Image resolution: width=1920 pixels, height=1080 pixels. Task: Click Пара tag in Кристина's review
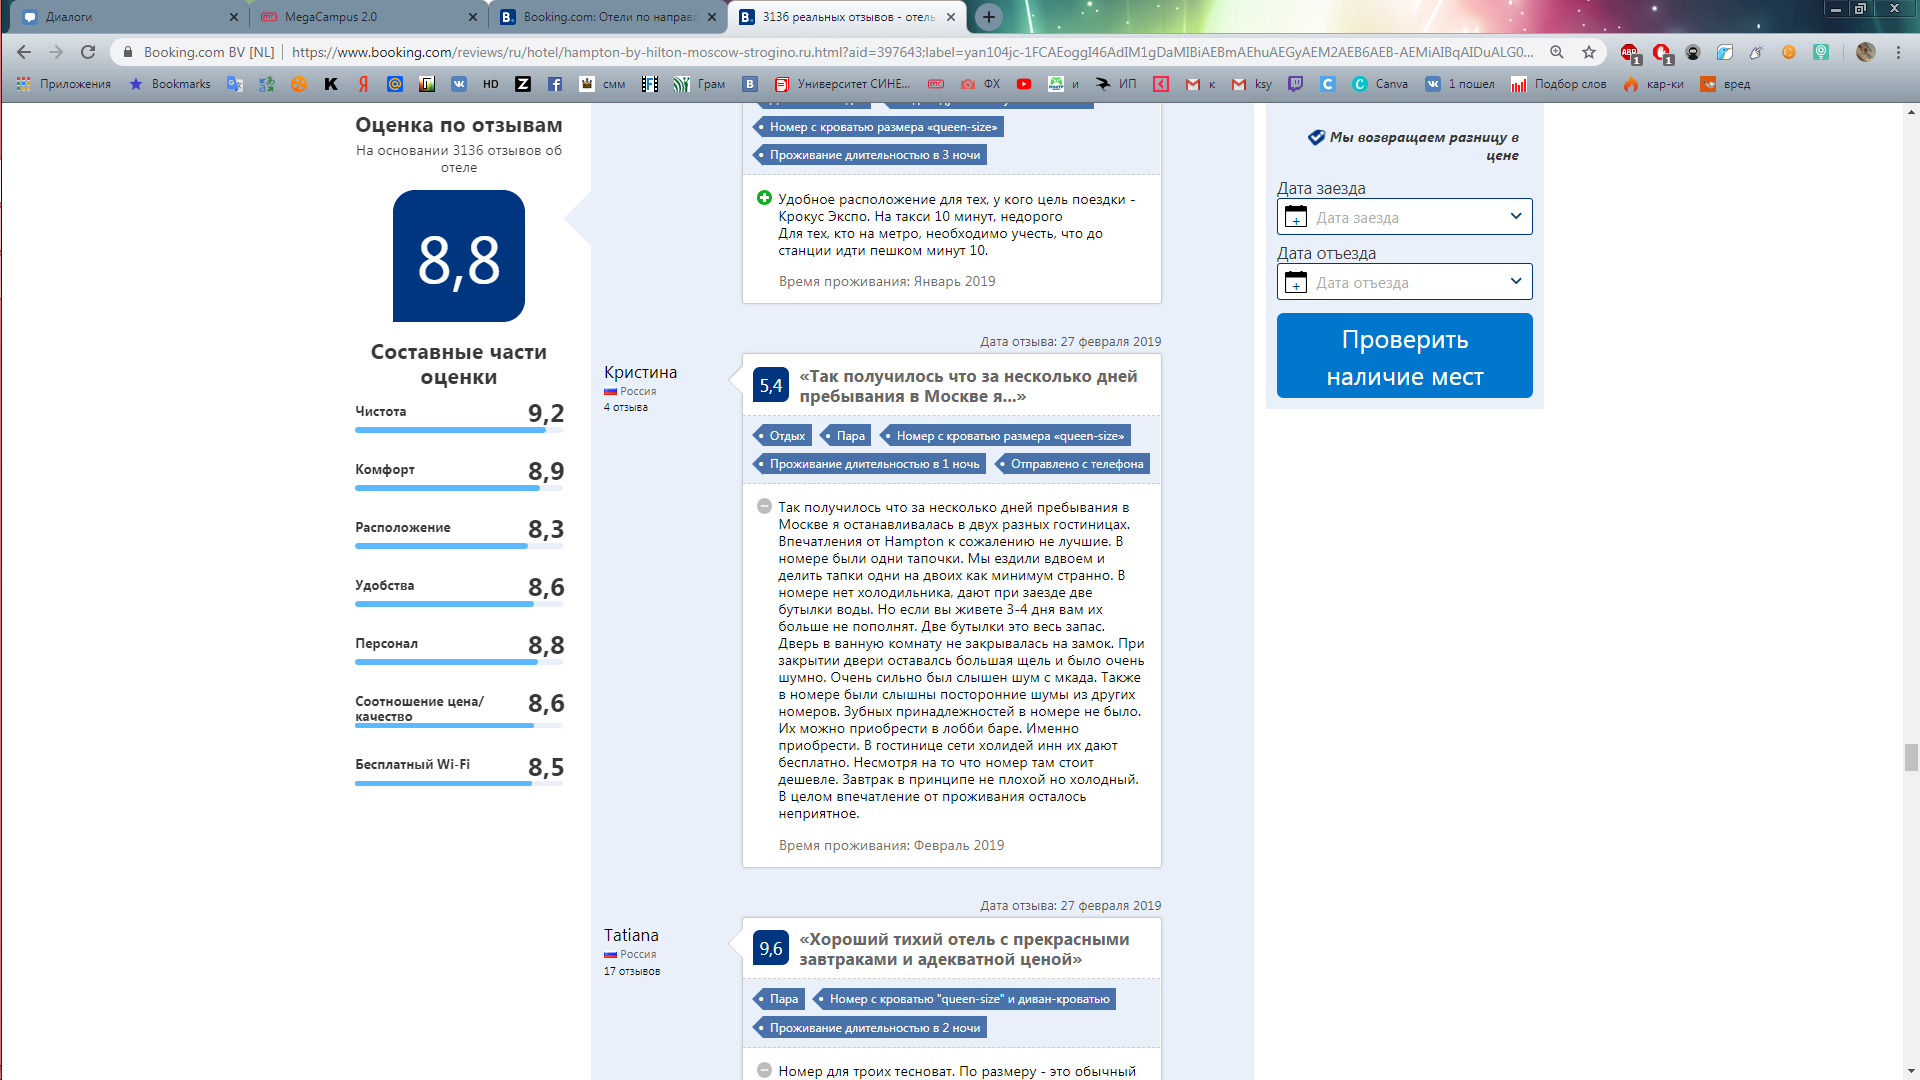coord(845,436)
